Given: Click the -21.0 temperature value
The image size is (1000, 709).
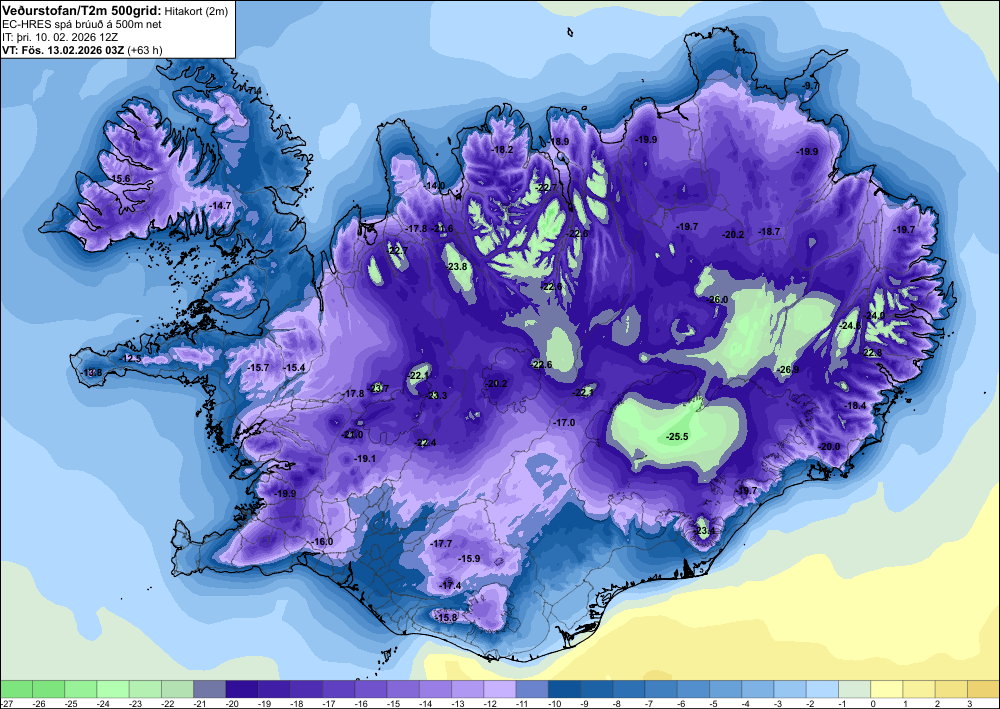Looking at the screenshot, I should (x=353, y=435).
